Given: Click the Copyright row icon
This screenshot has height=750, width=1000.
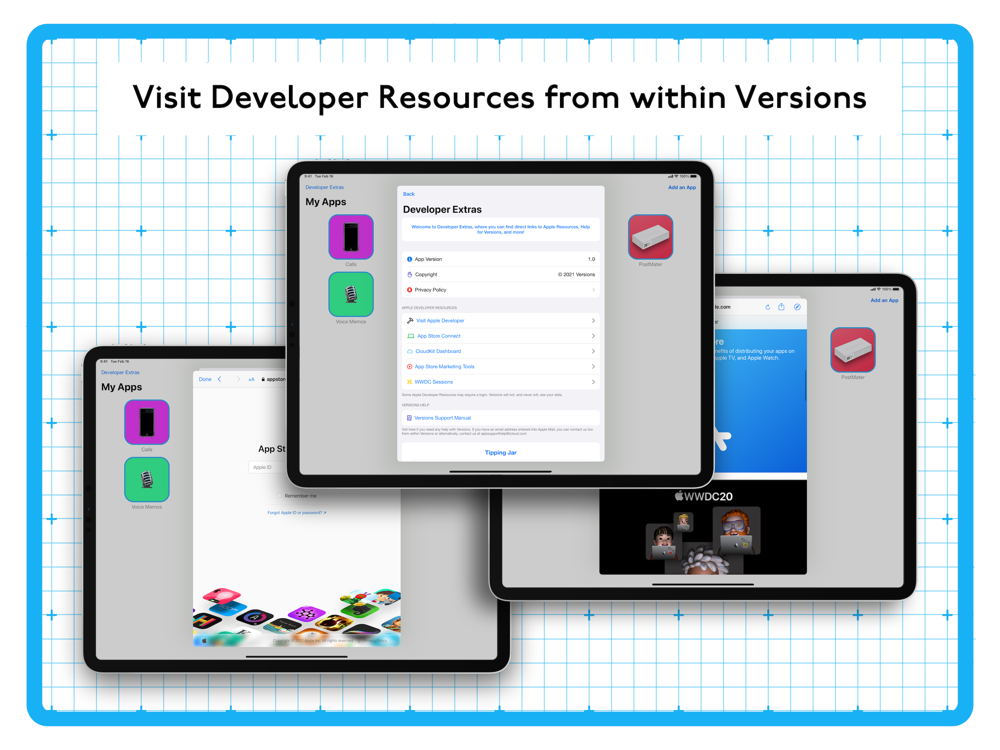Looking at the screenshot, I should (x=409, y=275).
